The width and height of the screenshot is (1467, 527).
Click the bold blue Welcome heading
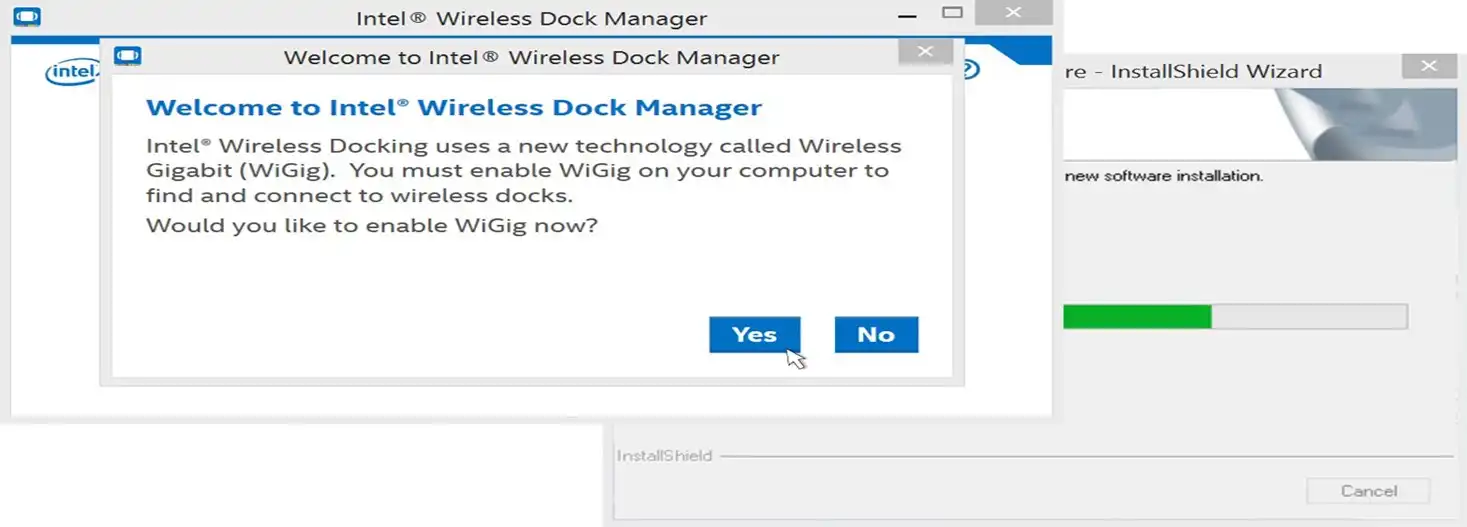click(x=453, y=108)
